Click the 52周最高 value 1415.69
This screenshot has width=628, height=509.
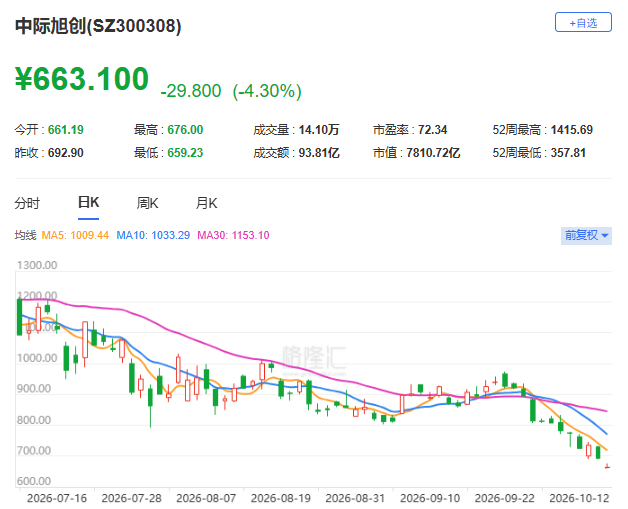(x=572, y=130)
